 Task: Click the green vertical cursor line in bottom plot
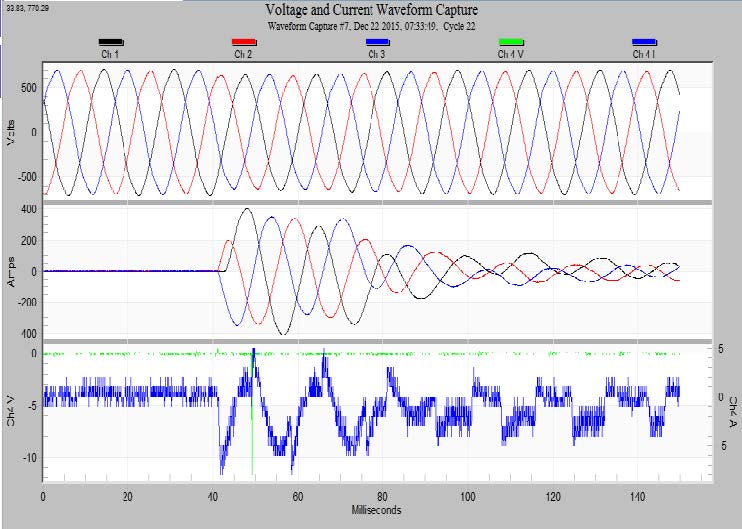252,420
